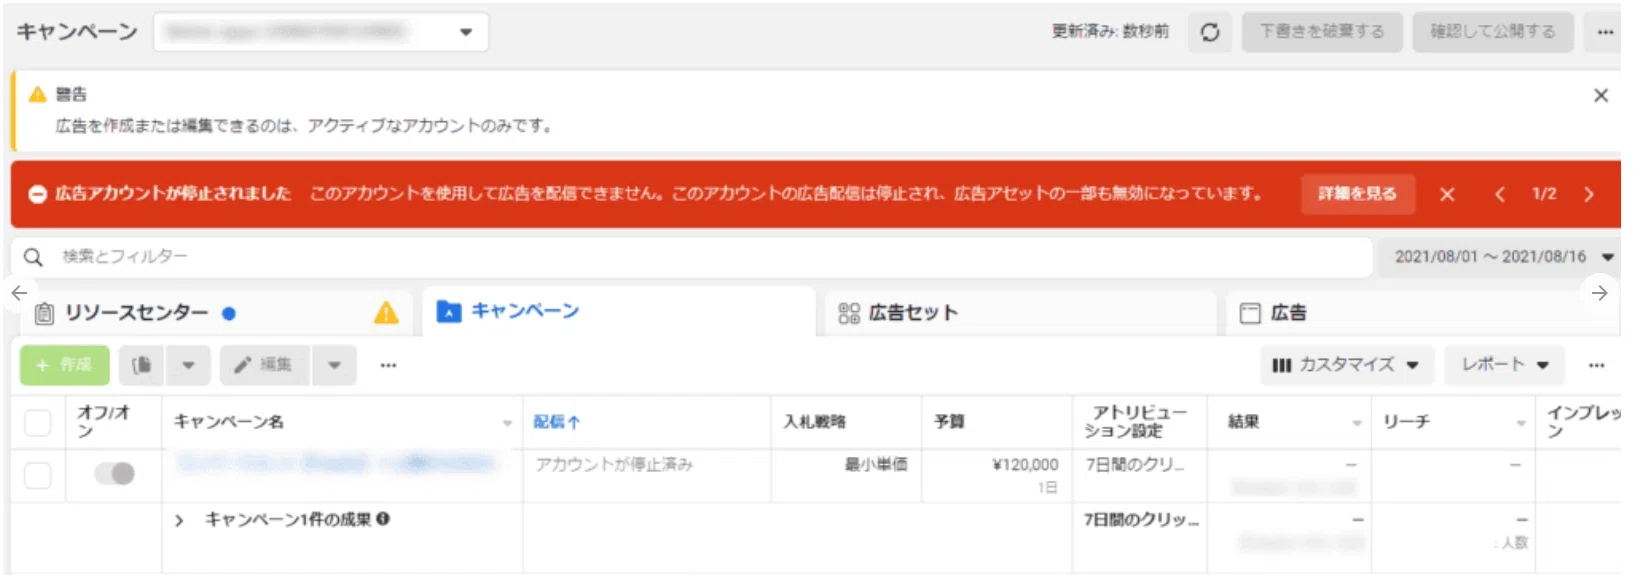Click the キャンペーン folder icon
This screenshot has height=575, width=1636.
[449, 312]
